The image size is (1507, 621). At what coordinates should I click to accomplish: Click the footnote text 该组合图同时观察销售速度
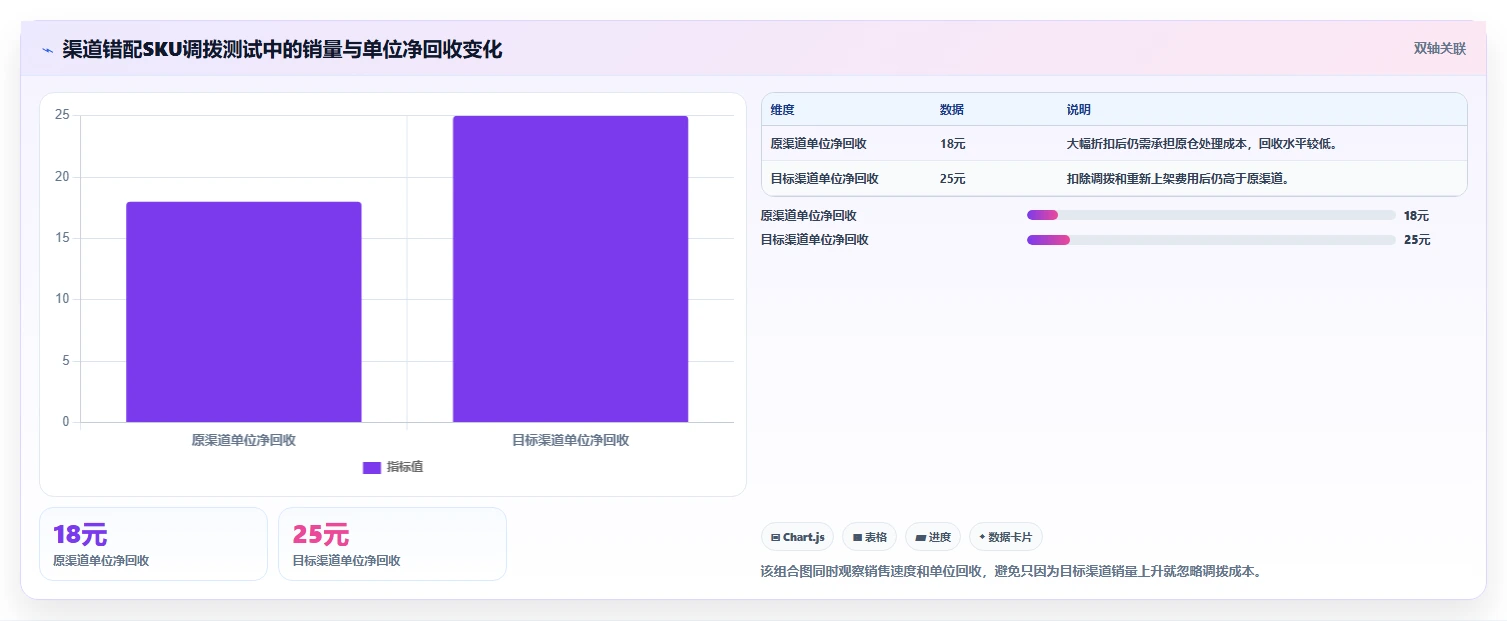tap(1010, 572)
